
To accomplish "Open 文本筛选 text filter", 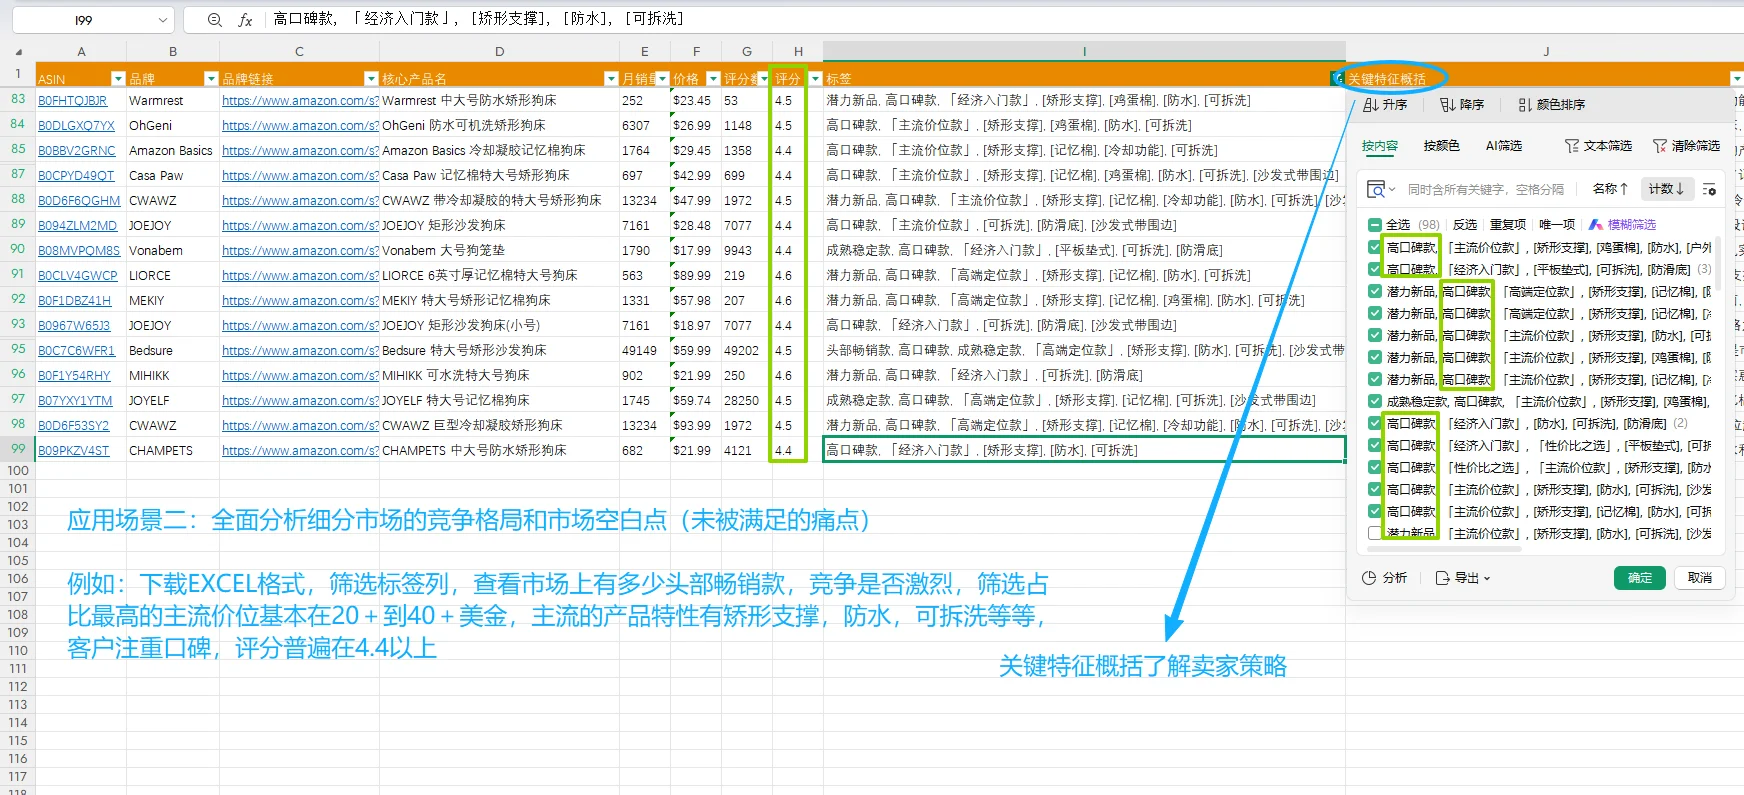I will pos(1598,146).
